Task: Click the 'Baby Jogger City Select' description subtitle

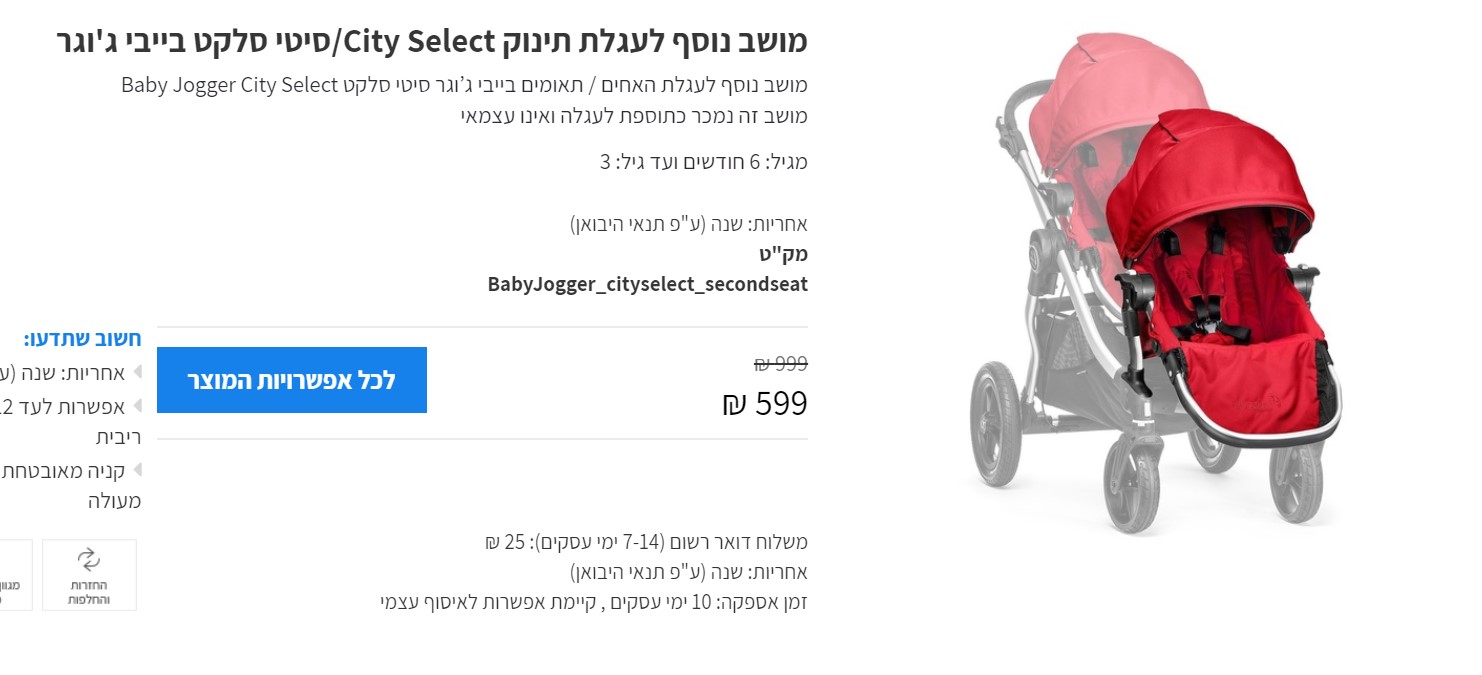Action: tap(464, 84)
